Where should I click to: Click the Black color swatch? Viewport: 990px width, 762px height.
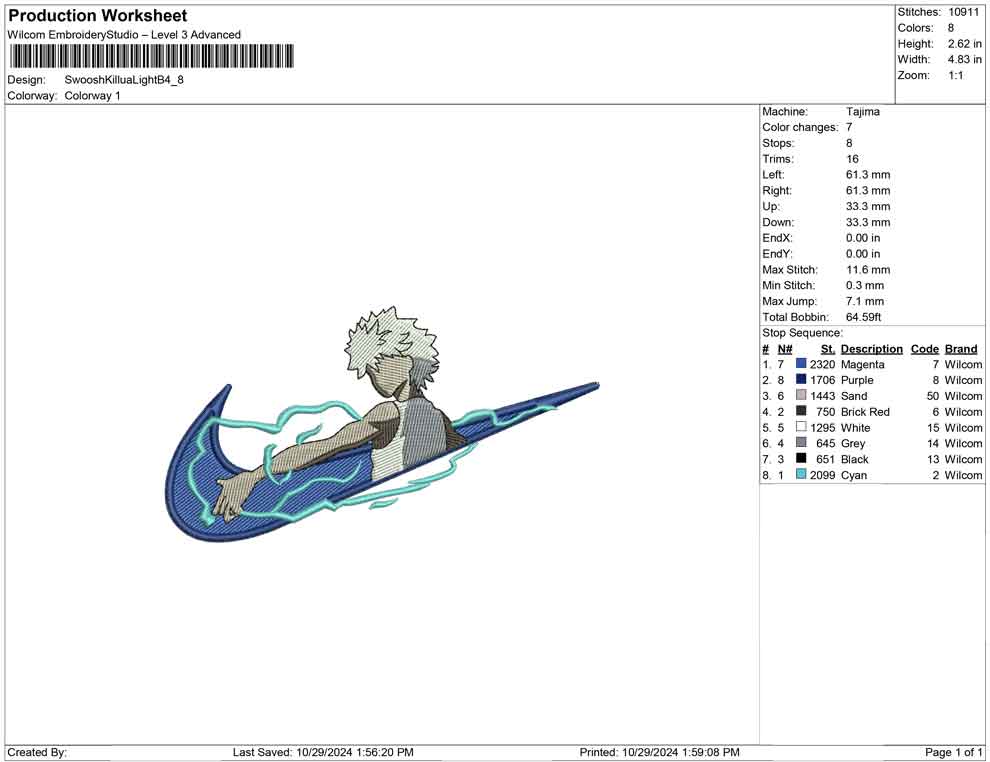click(x=801, y=460)
